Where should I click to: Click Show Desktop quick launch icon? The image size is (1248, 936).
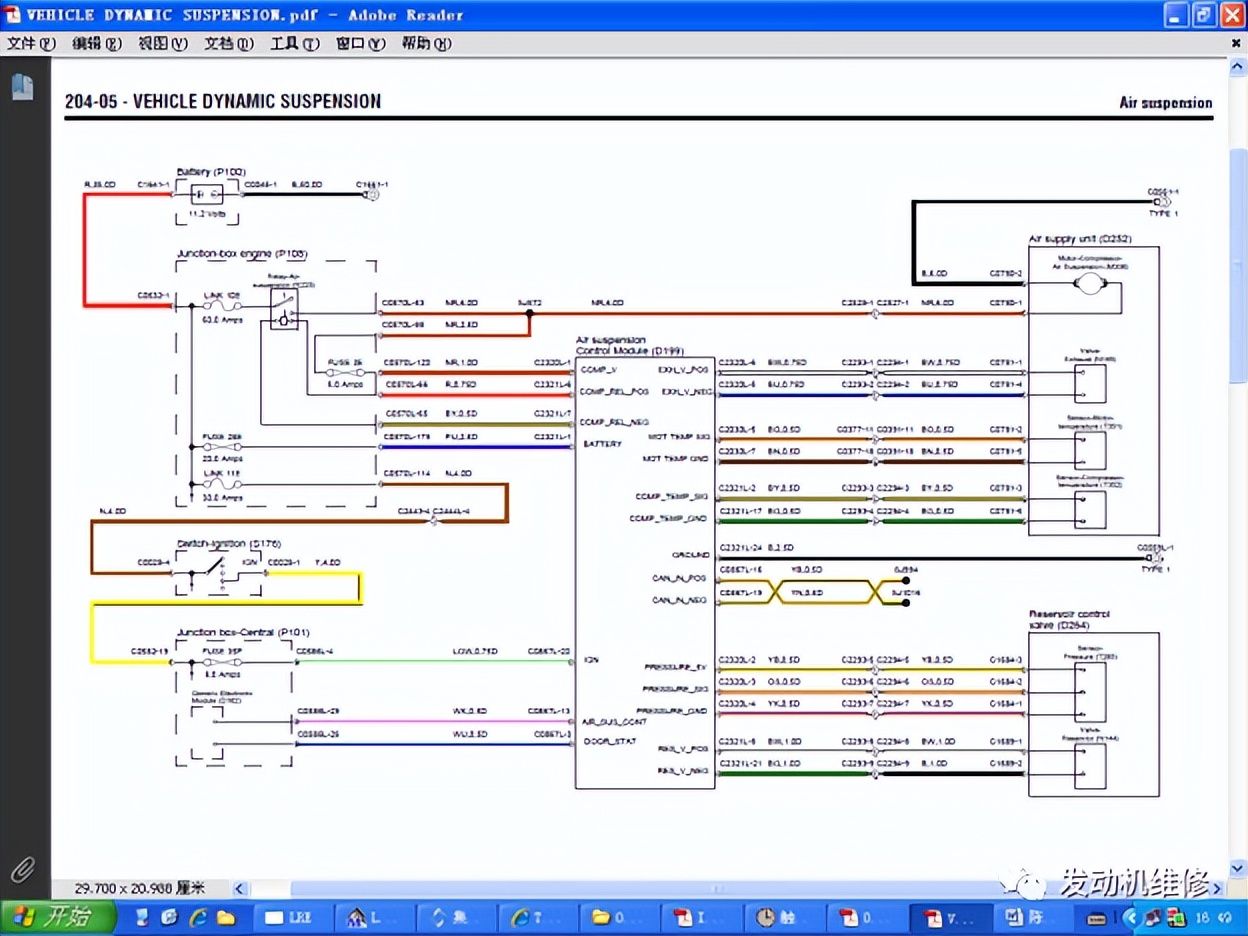[142, 917]
